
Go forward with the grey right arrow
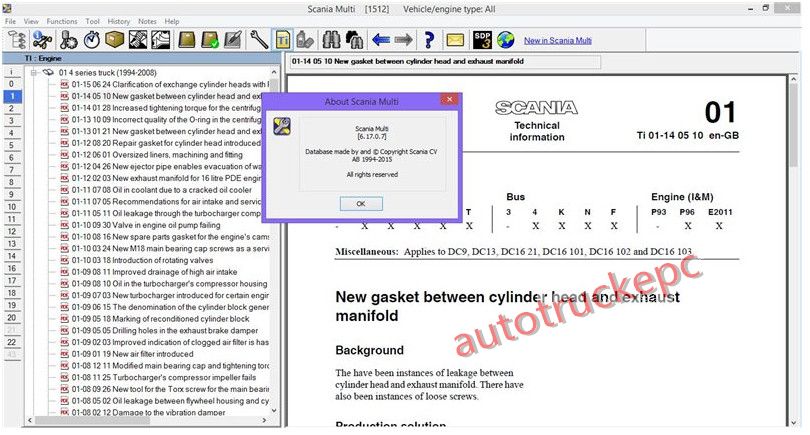click(403, 40)
